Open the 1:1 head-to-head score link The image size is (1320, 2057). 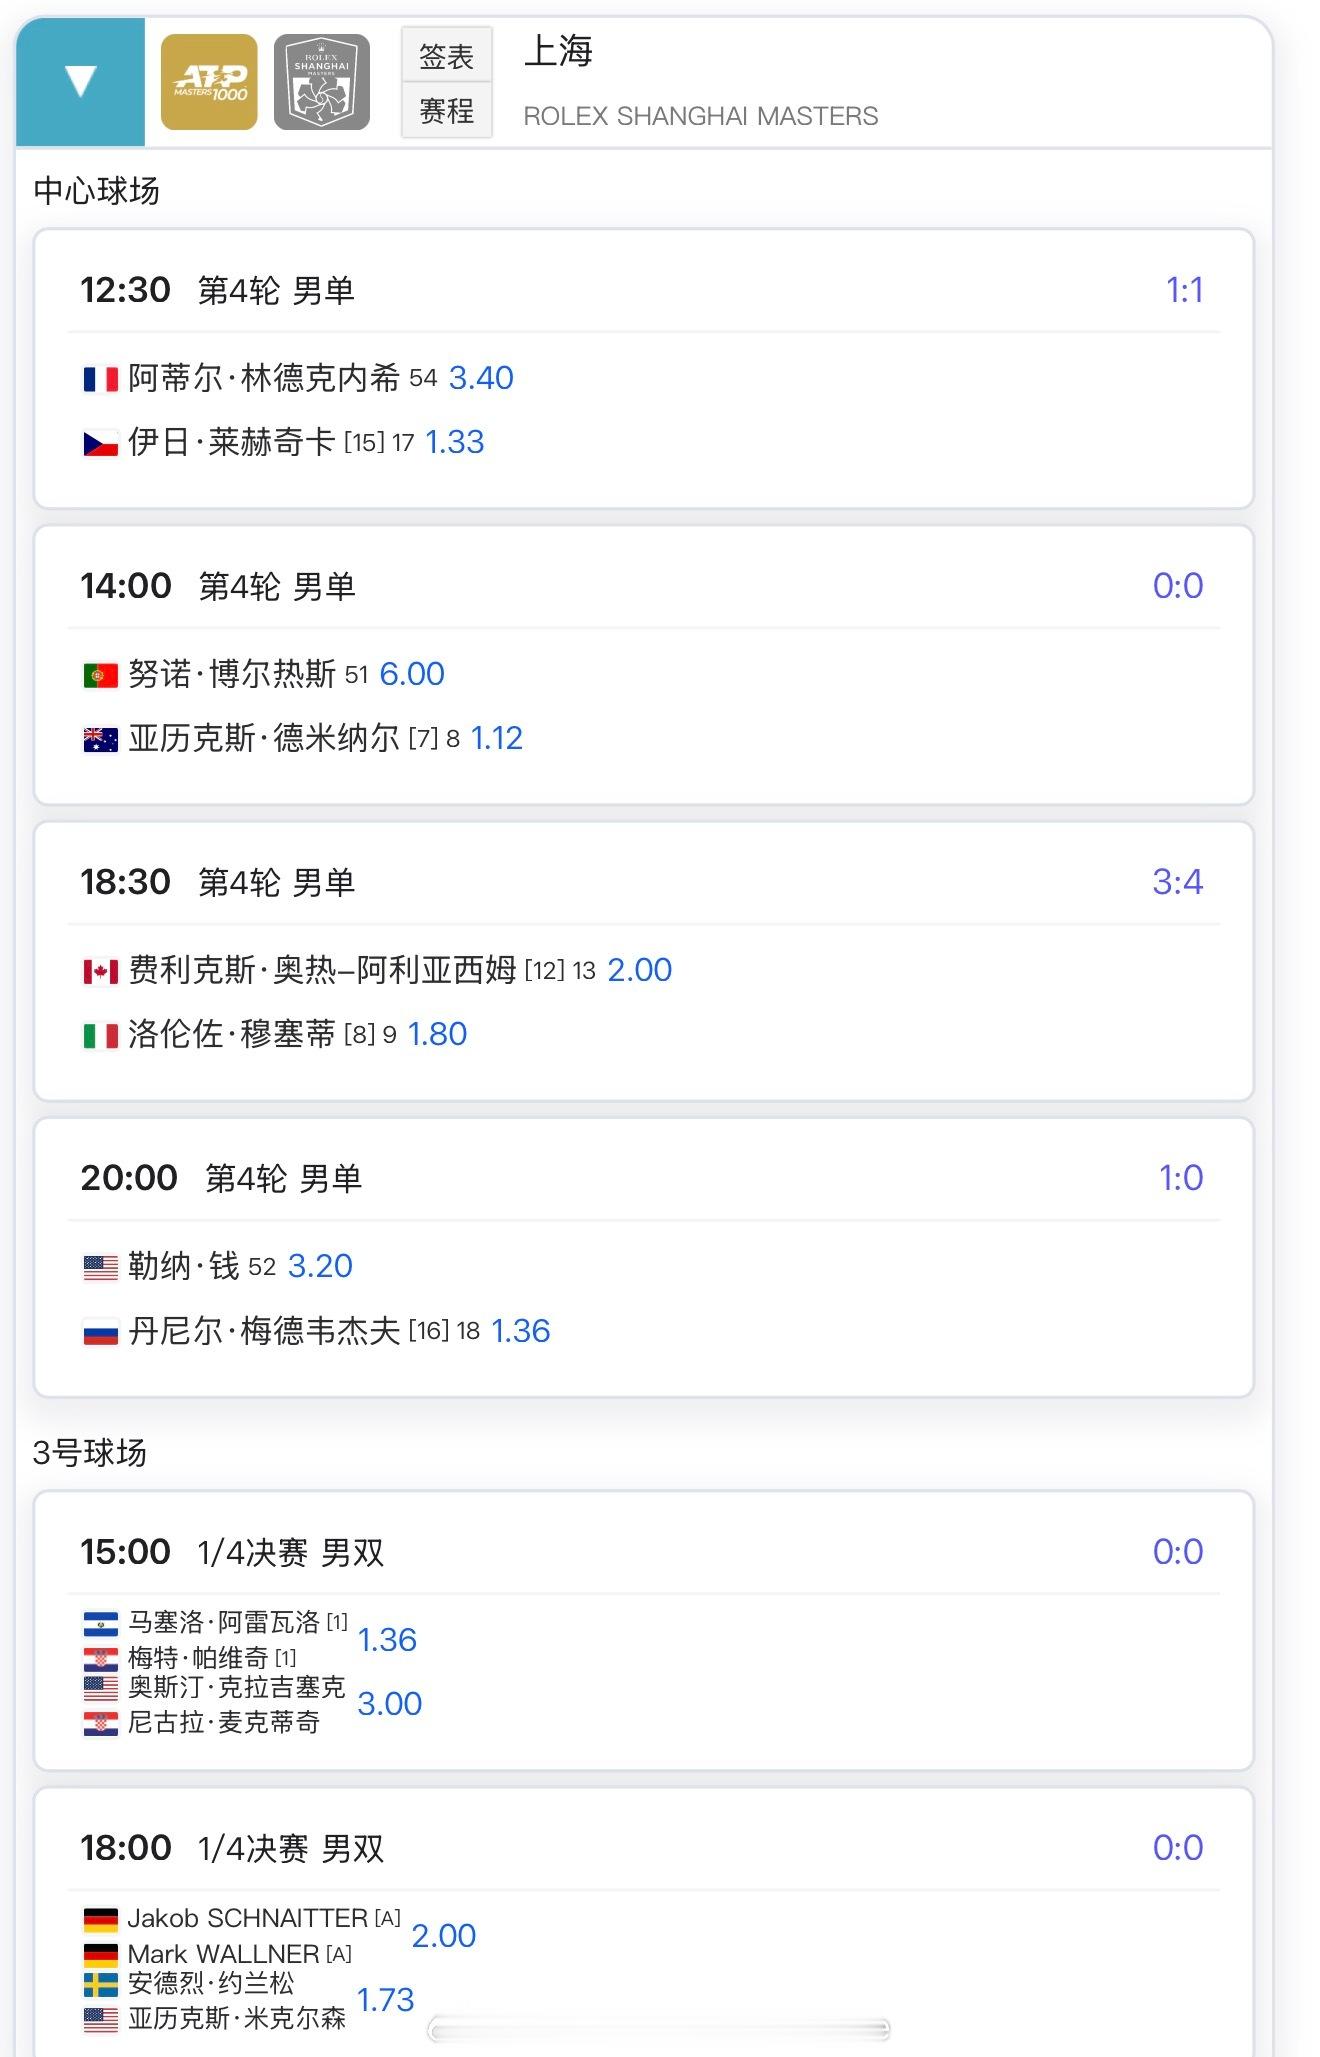point(1184,290)
